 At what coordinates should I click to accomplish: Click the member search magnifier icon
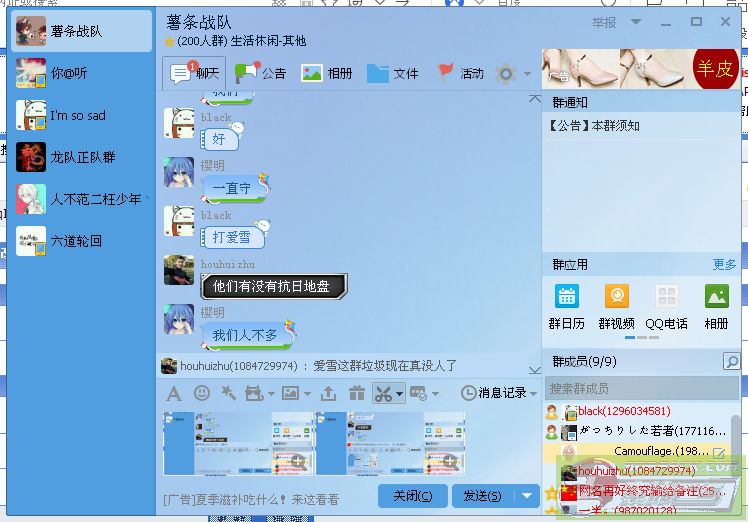point(732,362)
